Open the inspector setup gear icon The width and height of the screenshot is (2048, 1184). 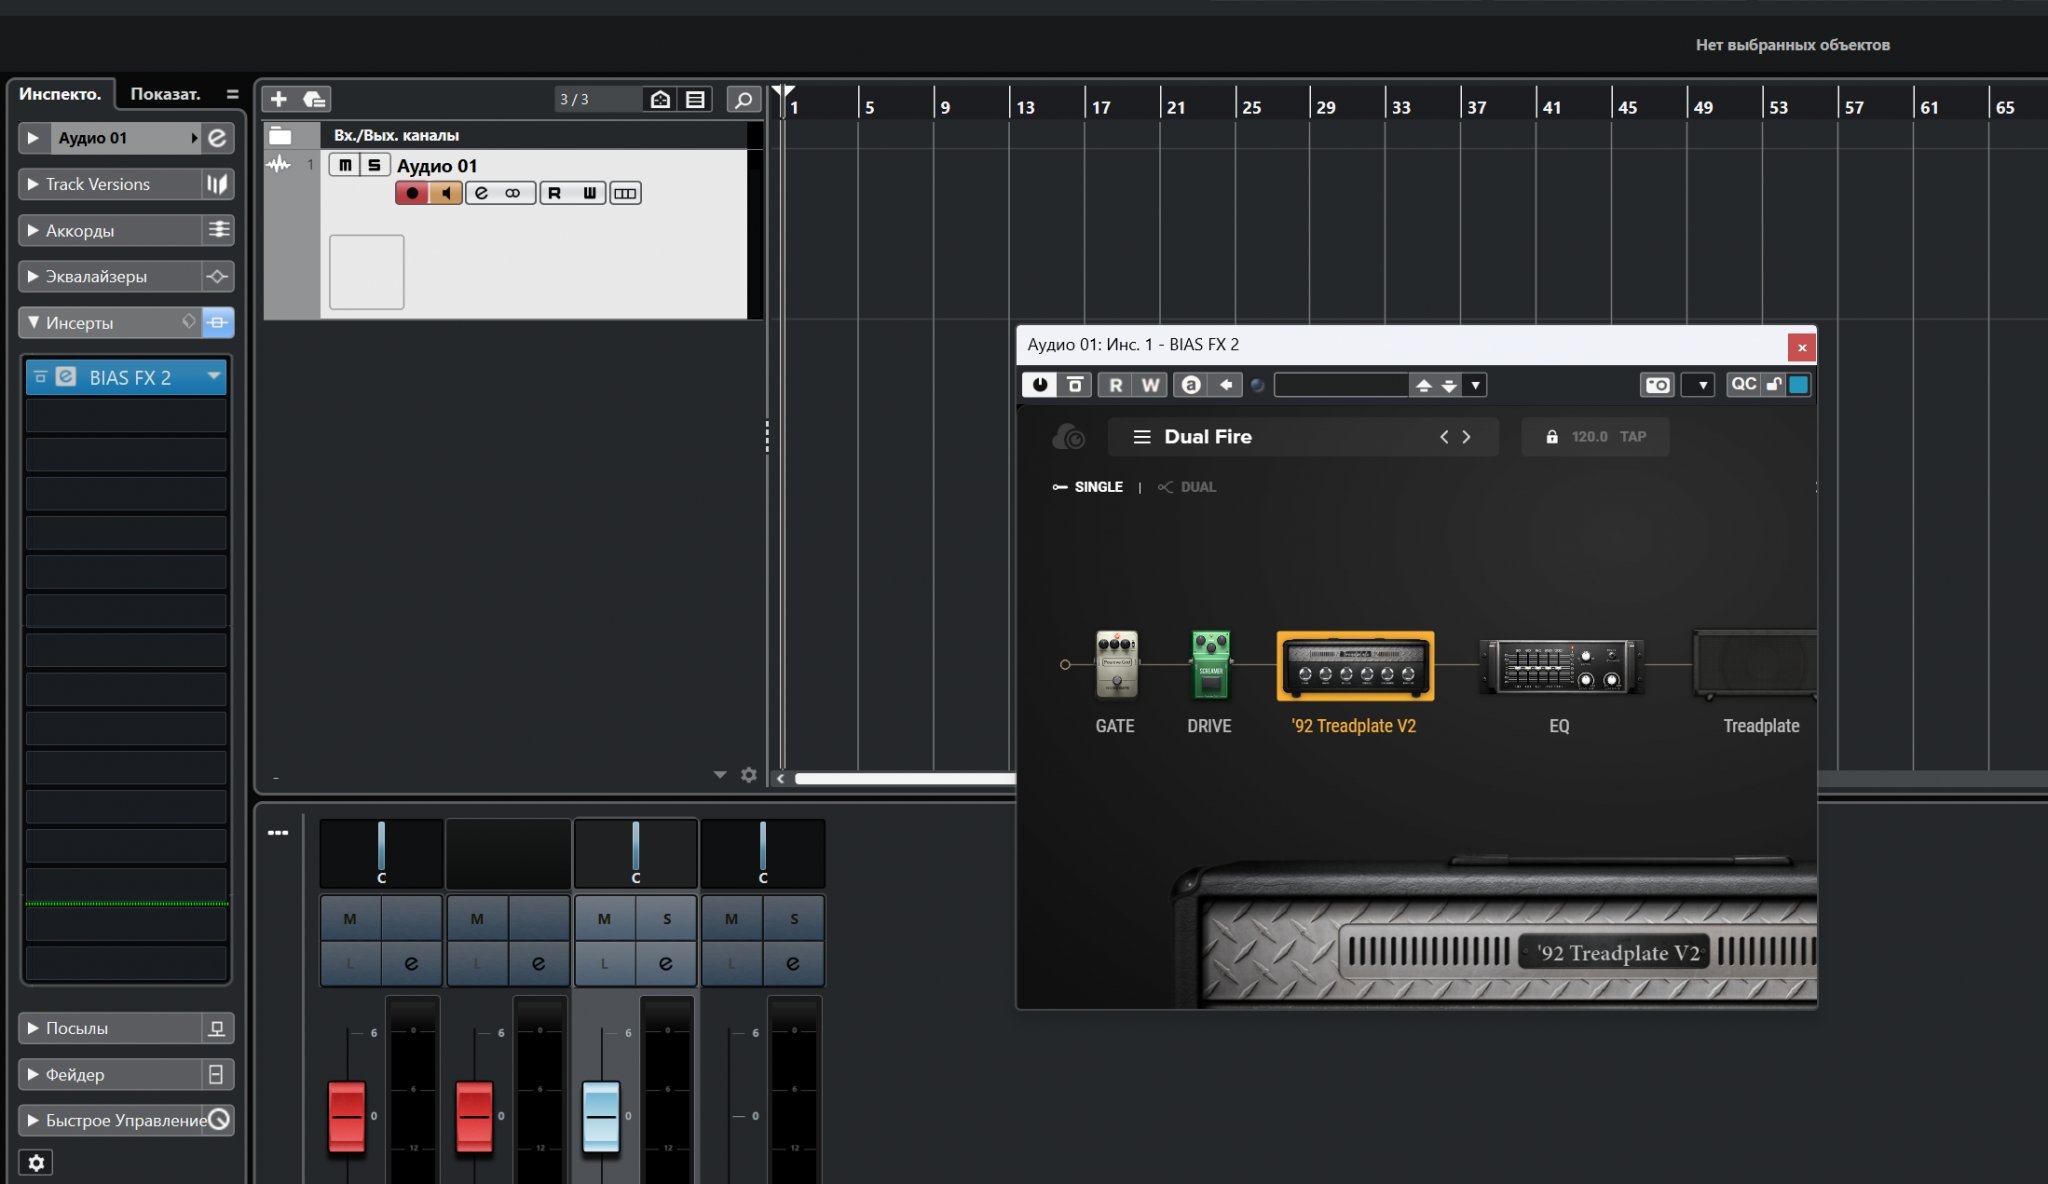point(36,1162)
